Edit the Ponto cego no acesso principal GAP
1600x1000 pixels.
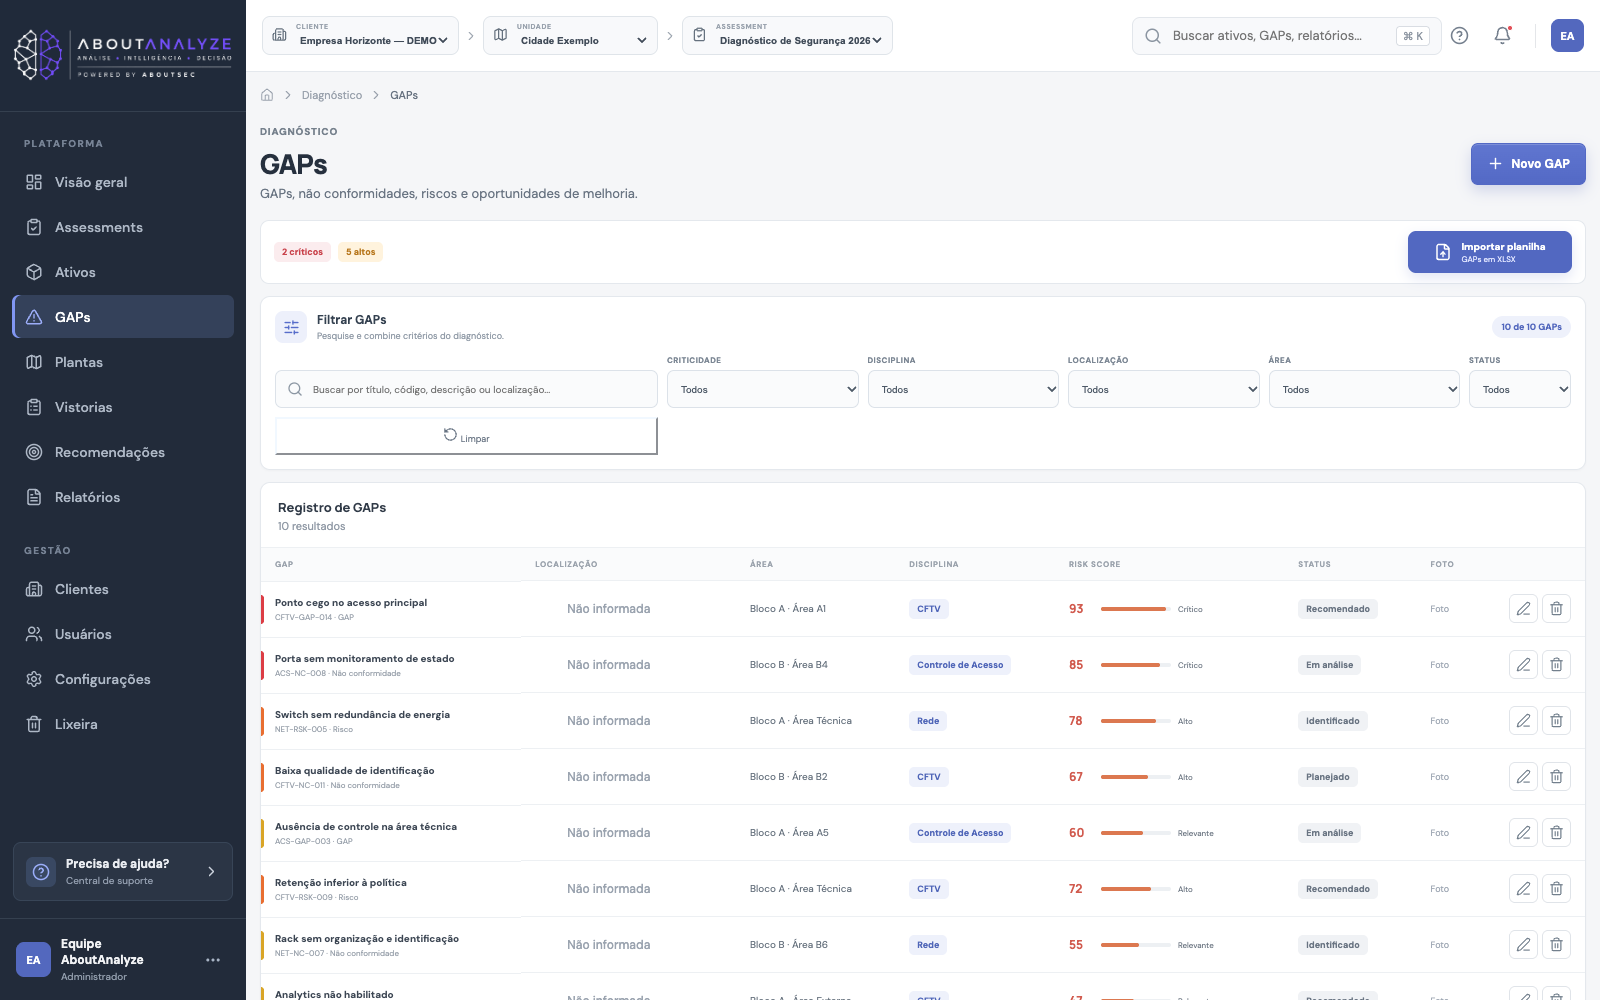tap(1523, 609)
